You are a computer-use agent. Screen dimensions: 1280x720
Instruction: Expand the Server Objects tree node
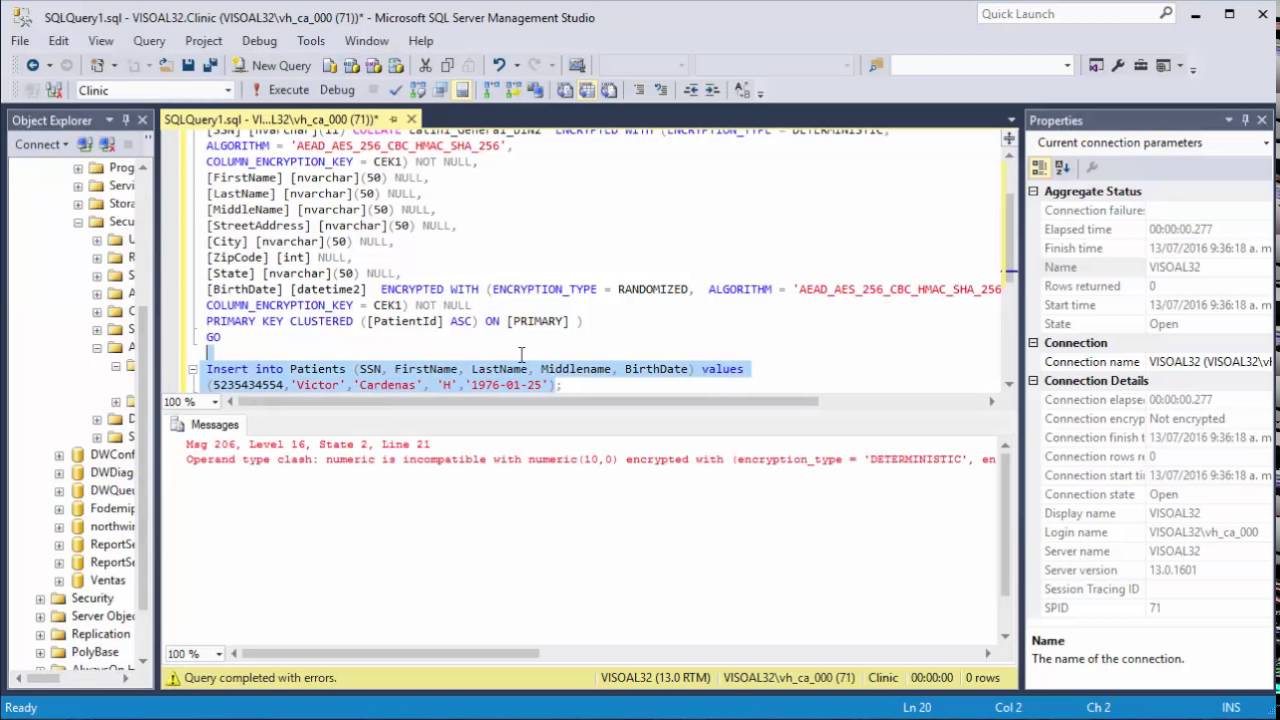pos(40,617)
